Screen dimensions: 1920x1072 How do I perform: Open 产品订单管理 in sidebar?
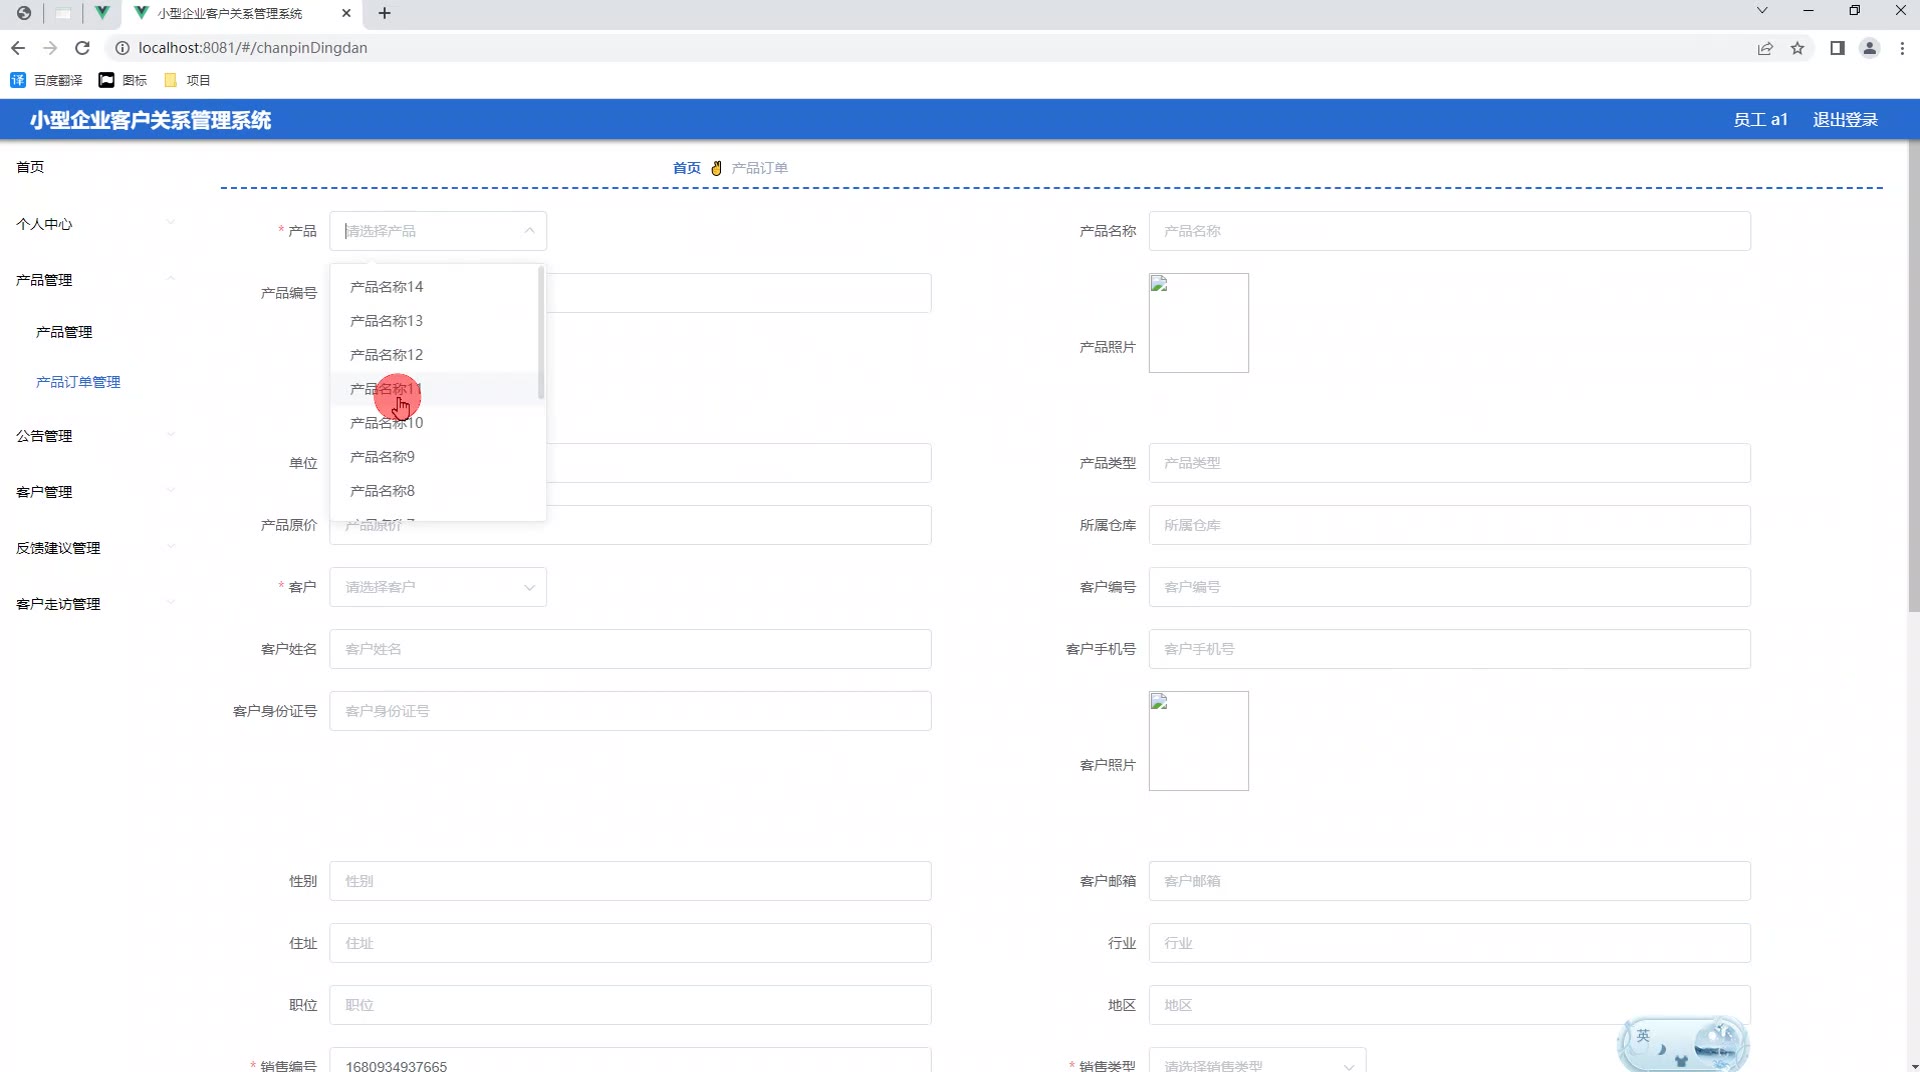78,382
